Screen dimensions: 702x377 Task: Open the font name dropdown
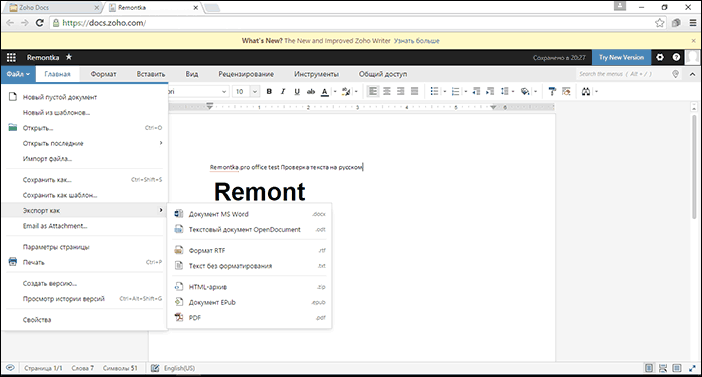coord(224,91)
